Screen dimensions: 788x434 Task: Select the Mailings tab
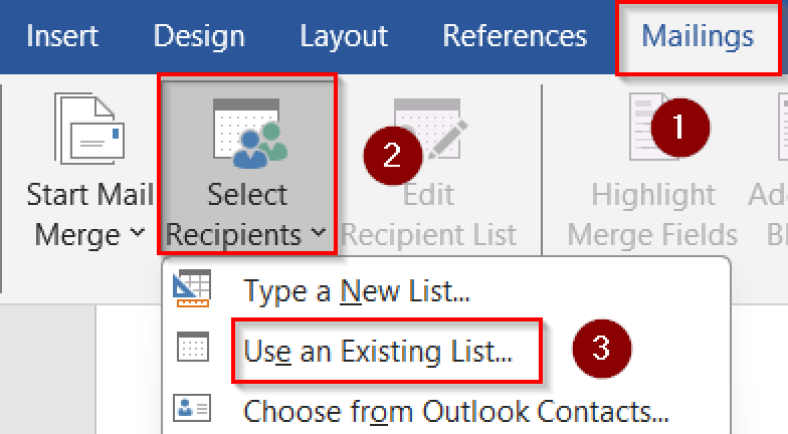(x=697, y=37)
